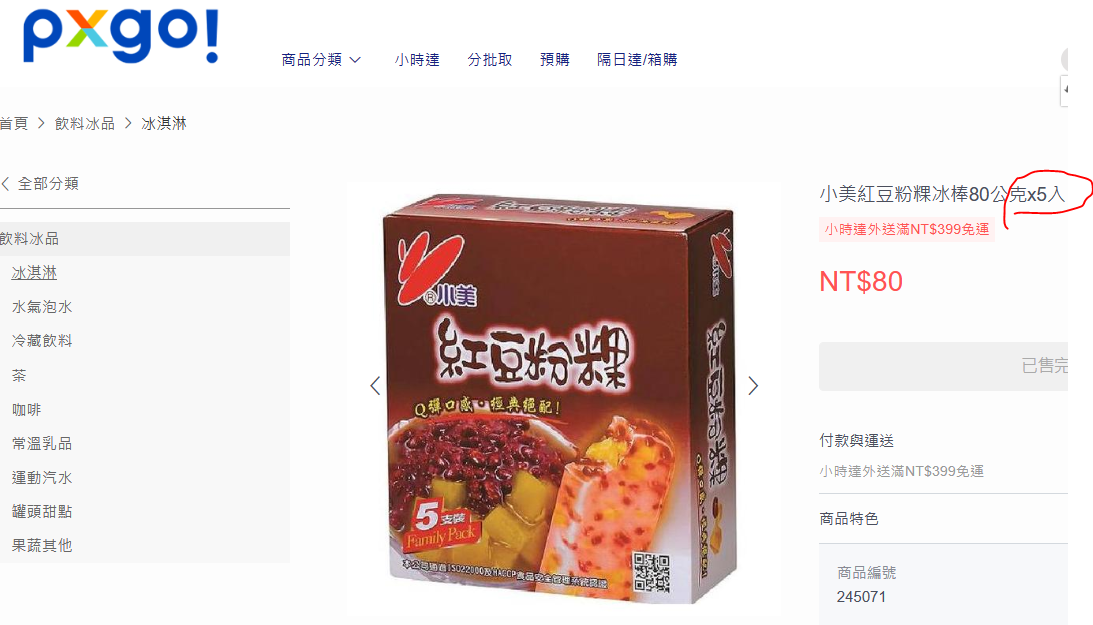This screenshot has height=625, width=1093.
Task: Collapse the 飲料冰品 sidebar header
Action: [x=145, y=239]
